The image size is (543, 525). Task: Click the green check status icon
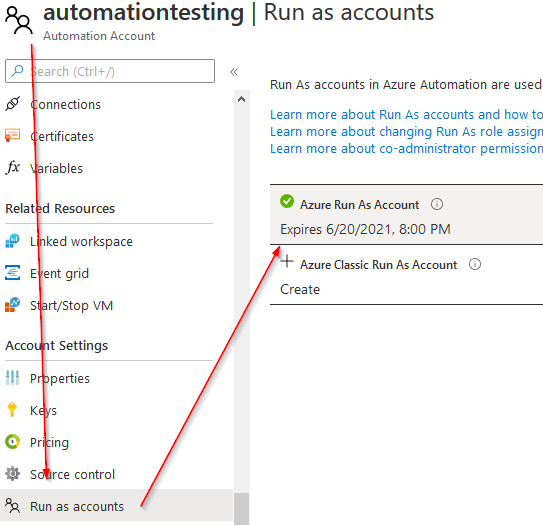[x=287, y=201]
